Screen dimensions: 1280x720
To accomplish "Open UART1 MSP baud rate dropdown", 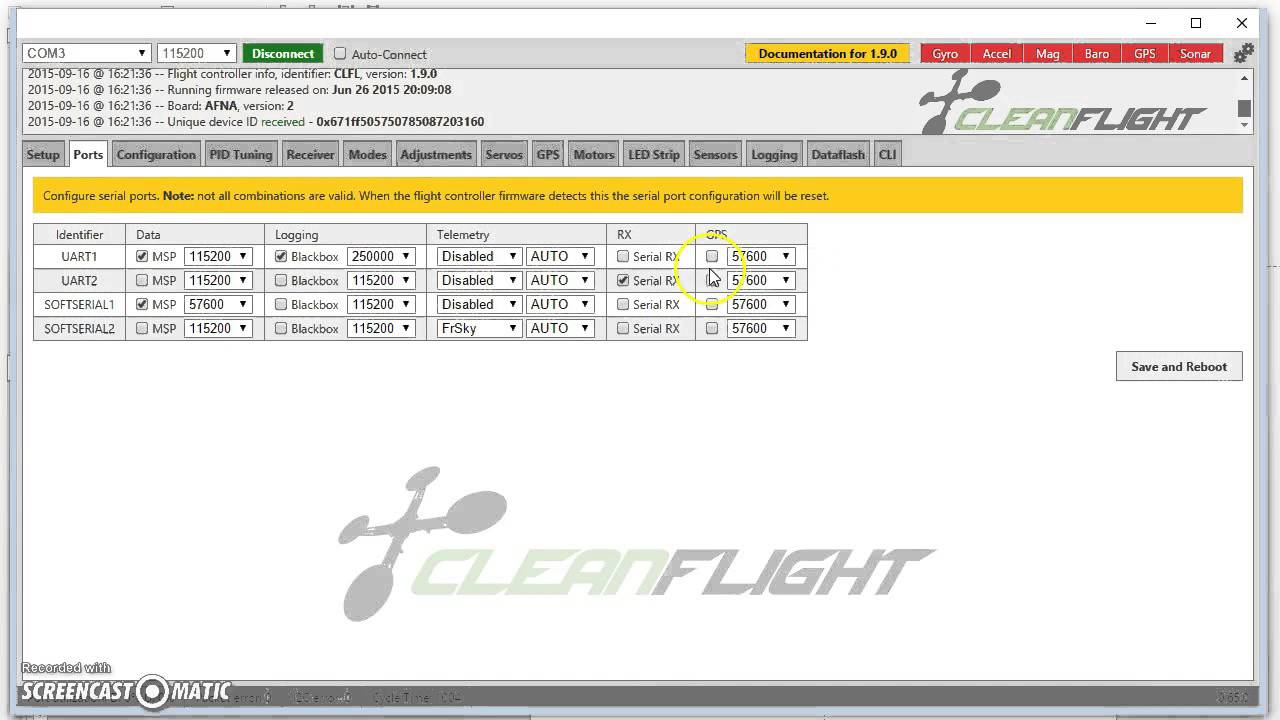I will click(x=218, y=256).
